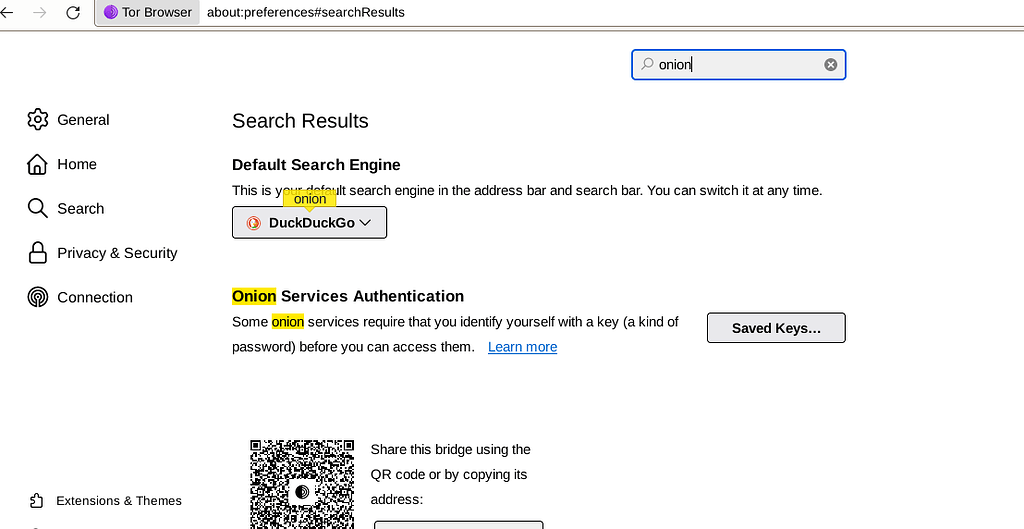Open the Connection settings category

coord(80,297)
